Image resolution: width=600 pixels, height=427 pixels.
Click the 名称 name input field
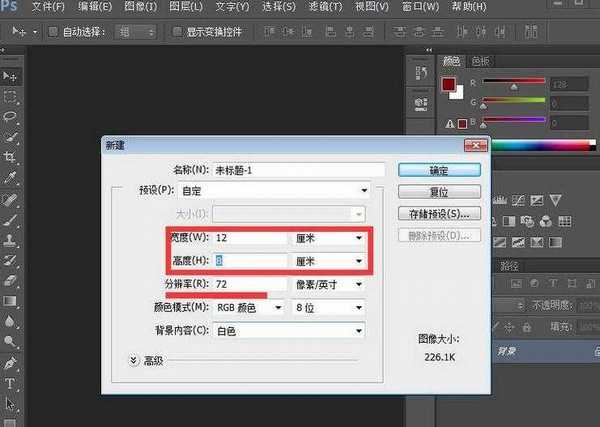[x=299, y=170]
